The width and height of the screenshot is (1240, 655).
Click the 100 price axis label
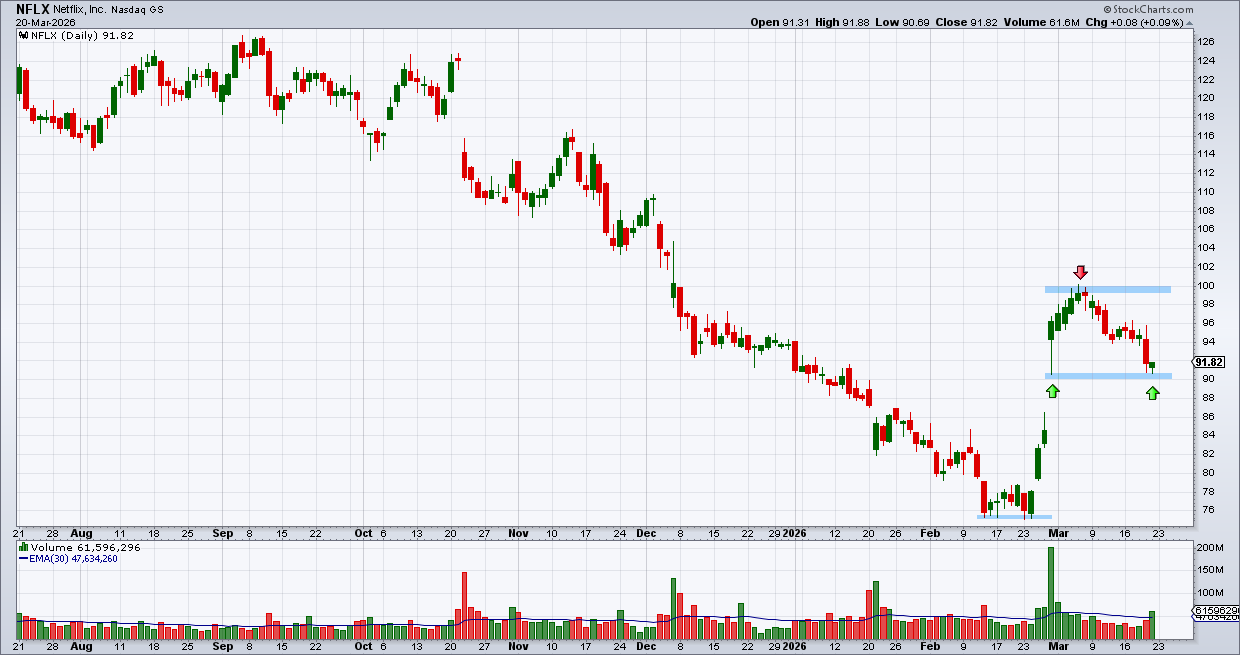click(1207, 286)
